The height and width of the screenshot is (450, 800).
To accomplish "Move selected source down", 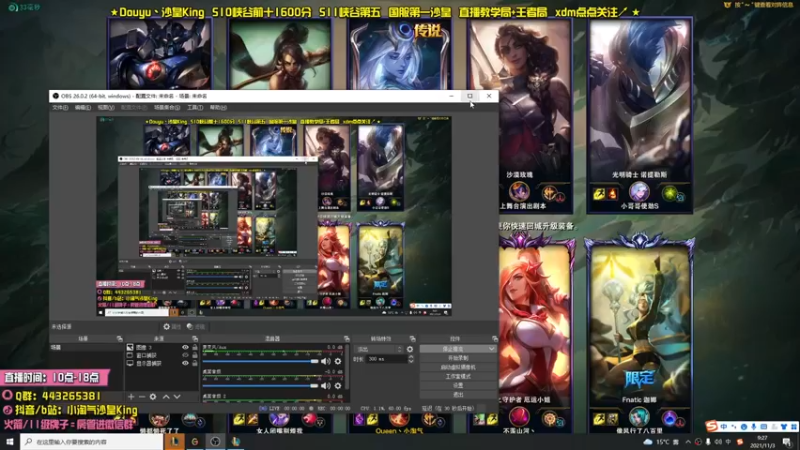I will tap(177, 396).
